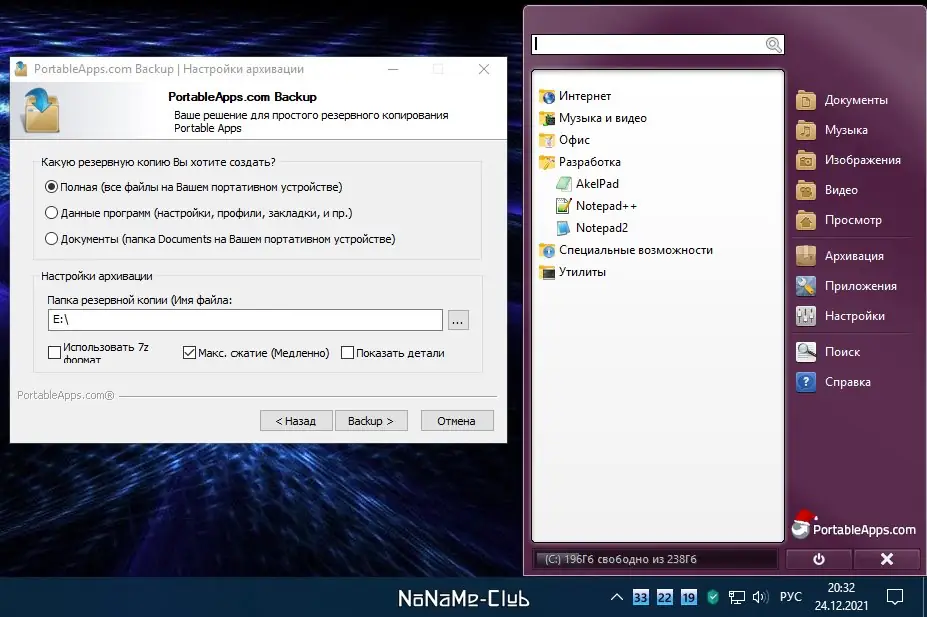Image resolution: width=927 pixels, height=617 pixels.
Task: Close the PortableApps menu with X button
Action: 887,559
